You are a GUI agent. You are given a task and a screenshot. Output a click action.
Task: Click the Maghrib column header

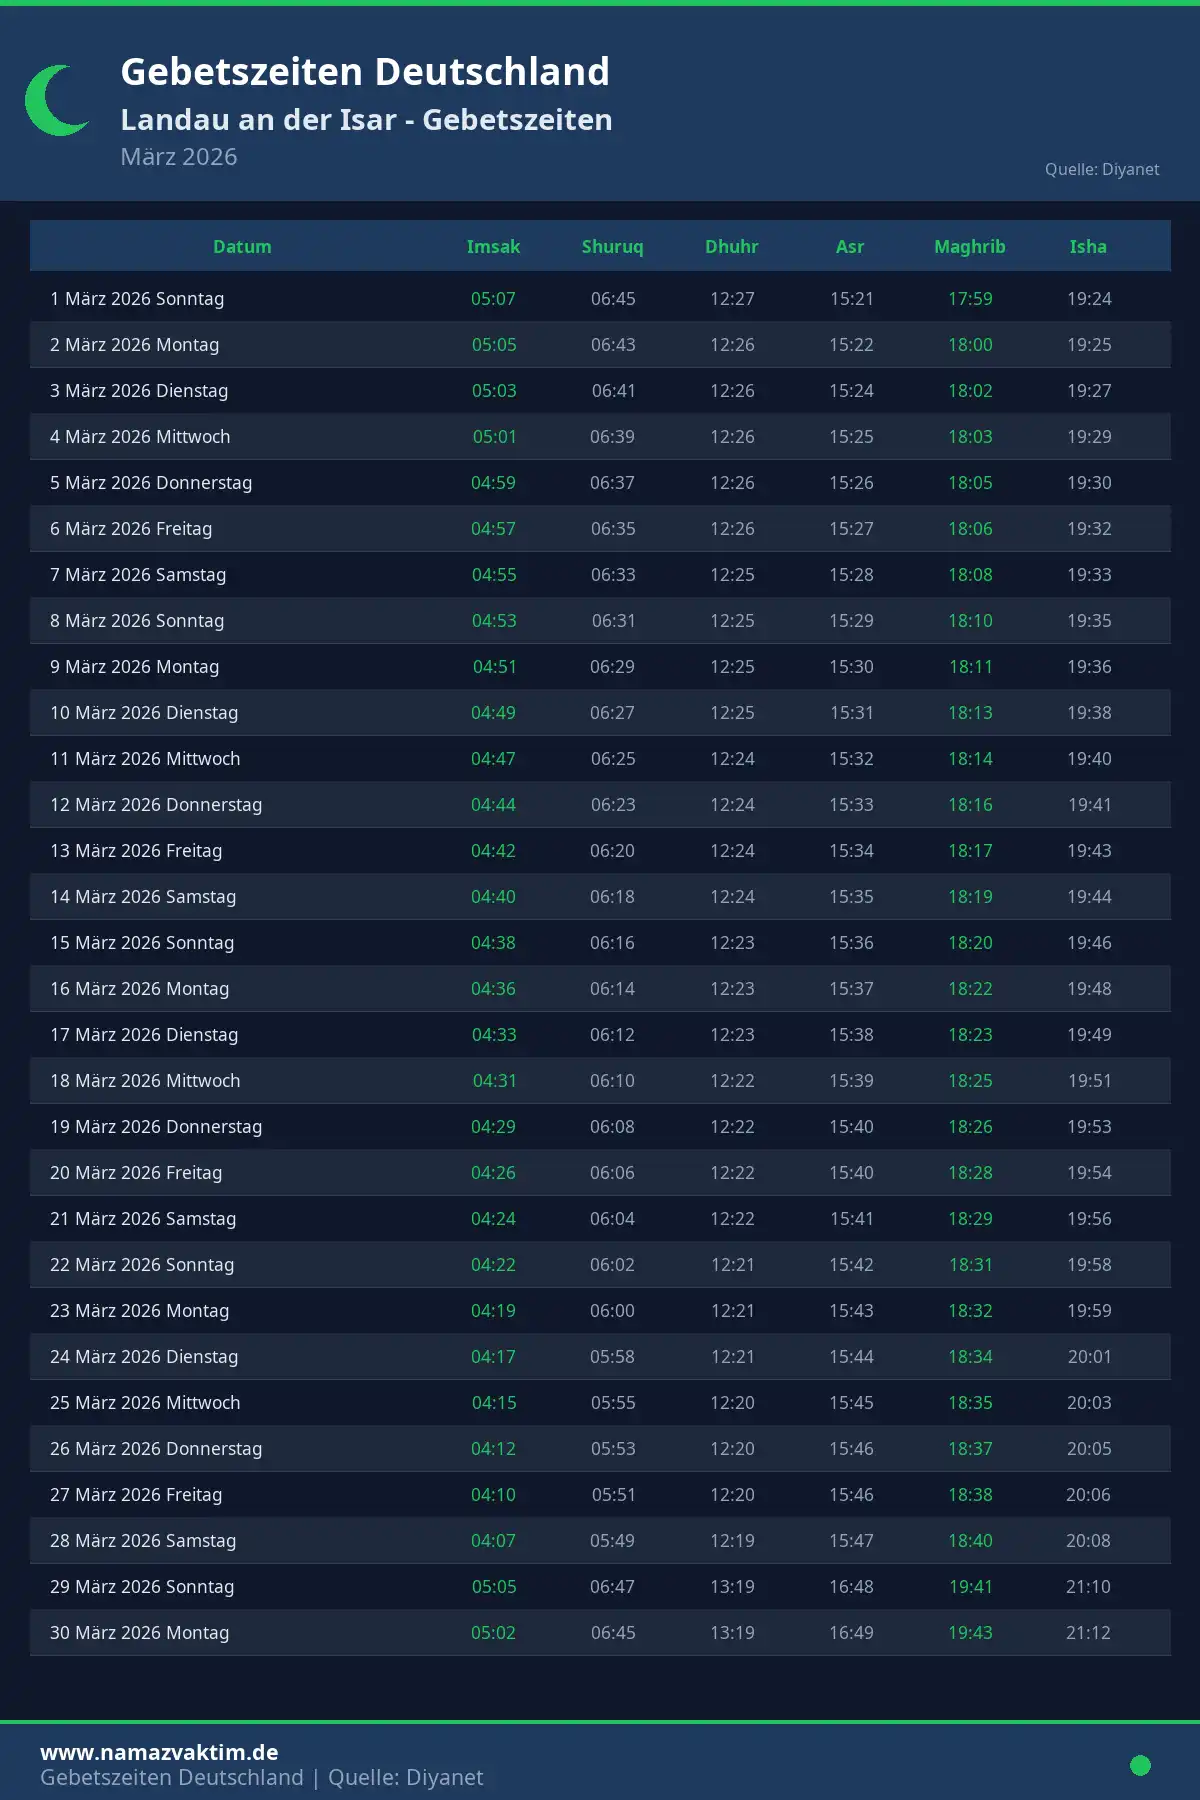970,247
